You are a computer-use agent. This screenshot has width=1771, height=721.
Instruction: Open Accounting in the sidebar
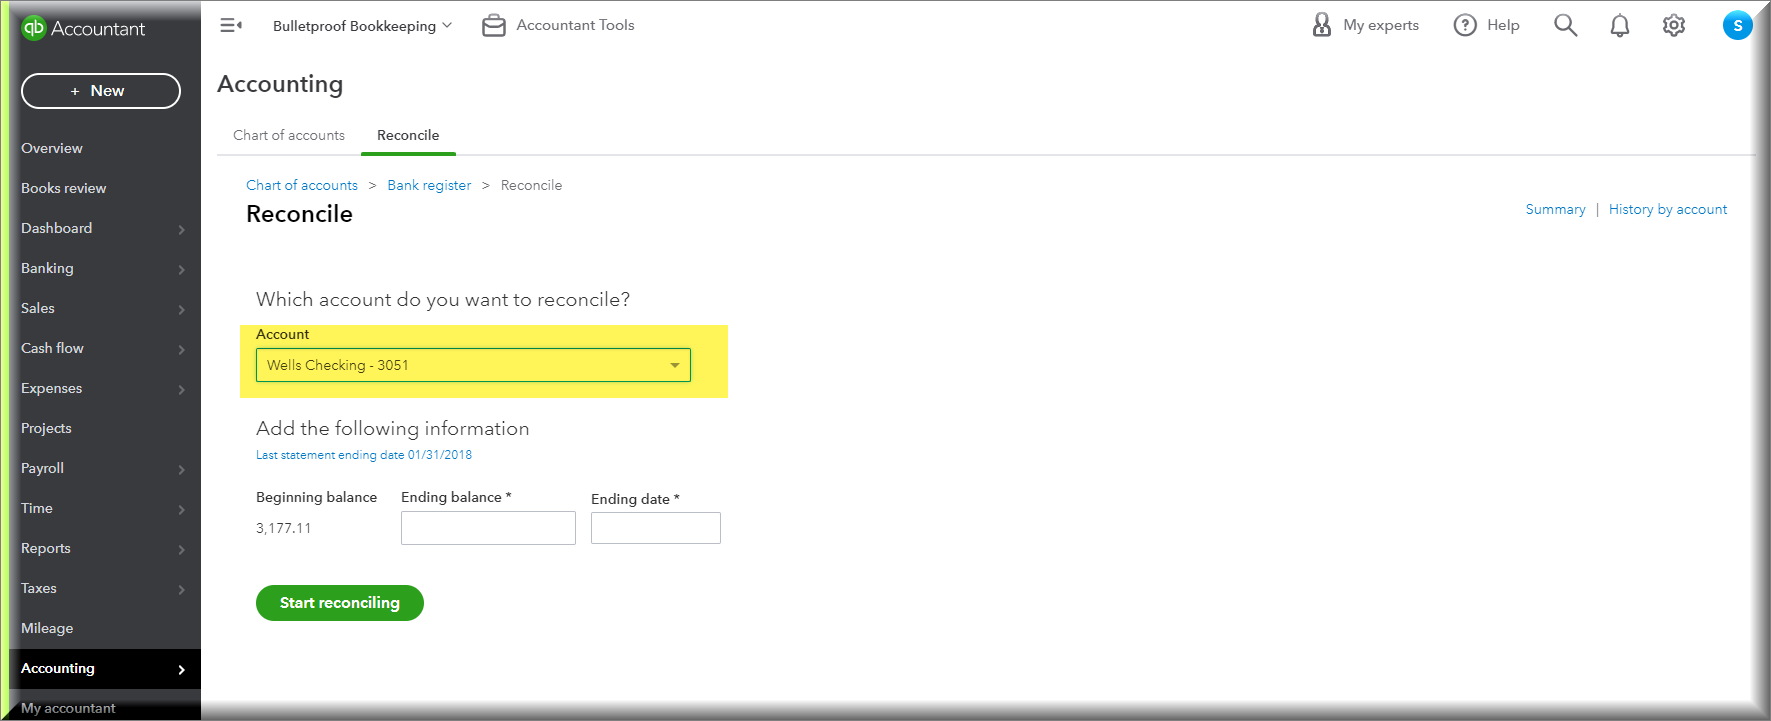pyautogui.click(x=58, y=668)
